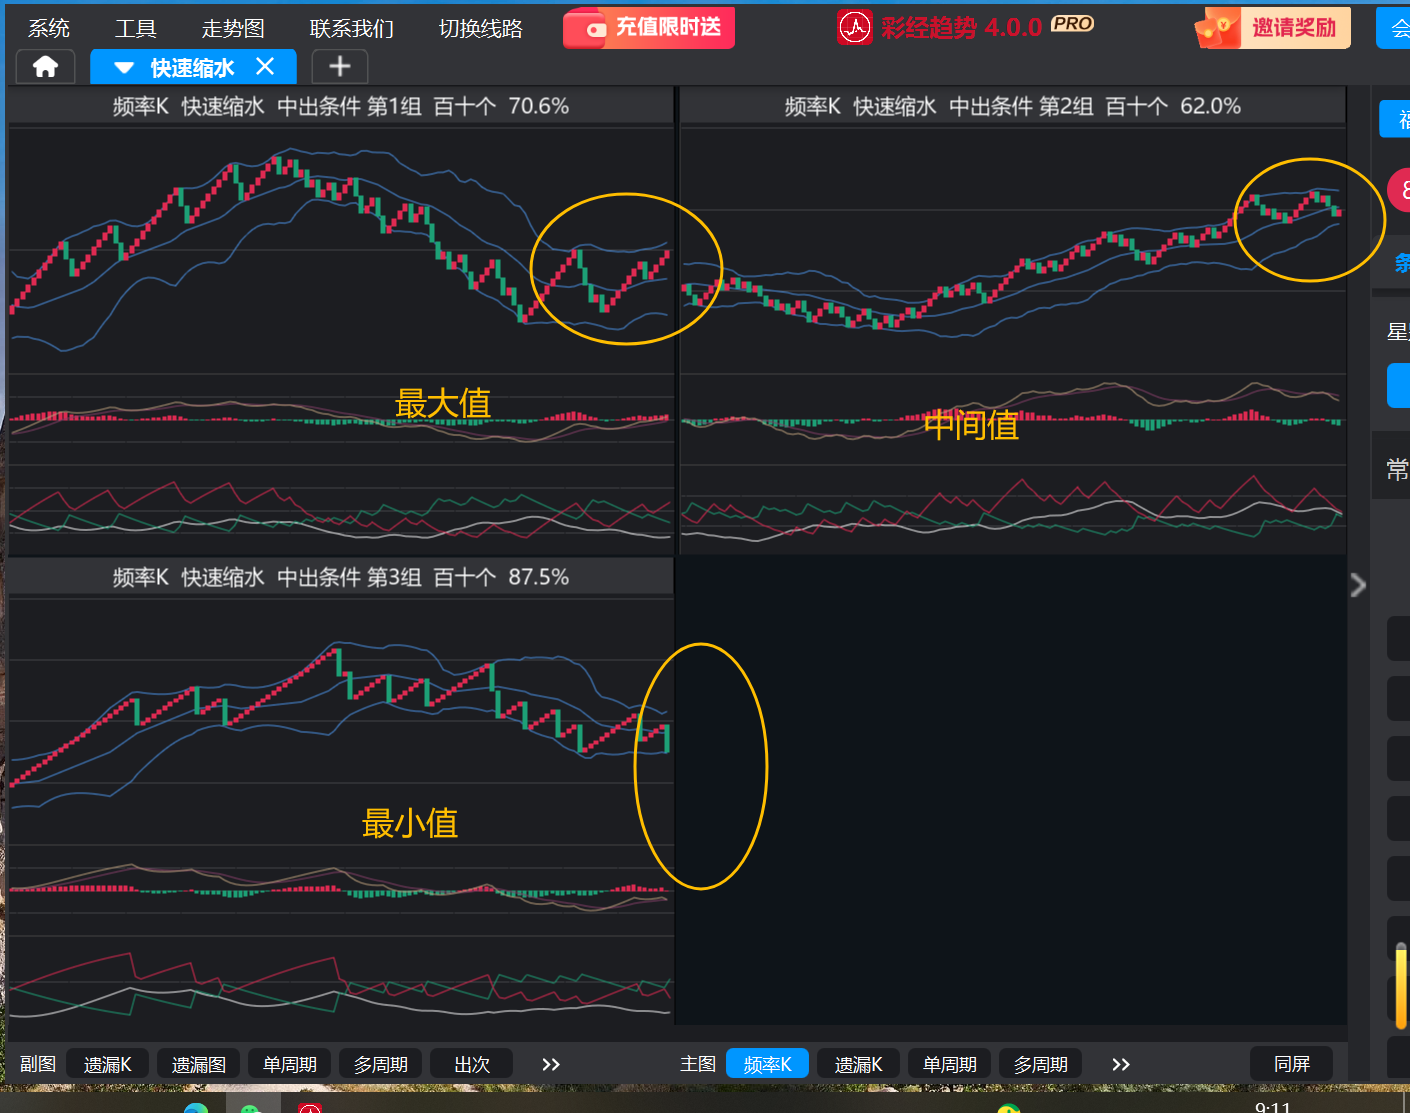This screenshot has width=1410, height=1113.
Task: Click 切换线路 in the menu bar
Action: 481,28
